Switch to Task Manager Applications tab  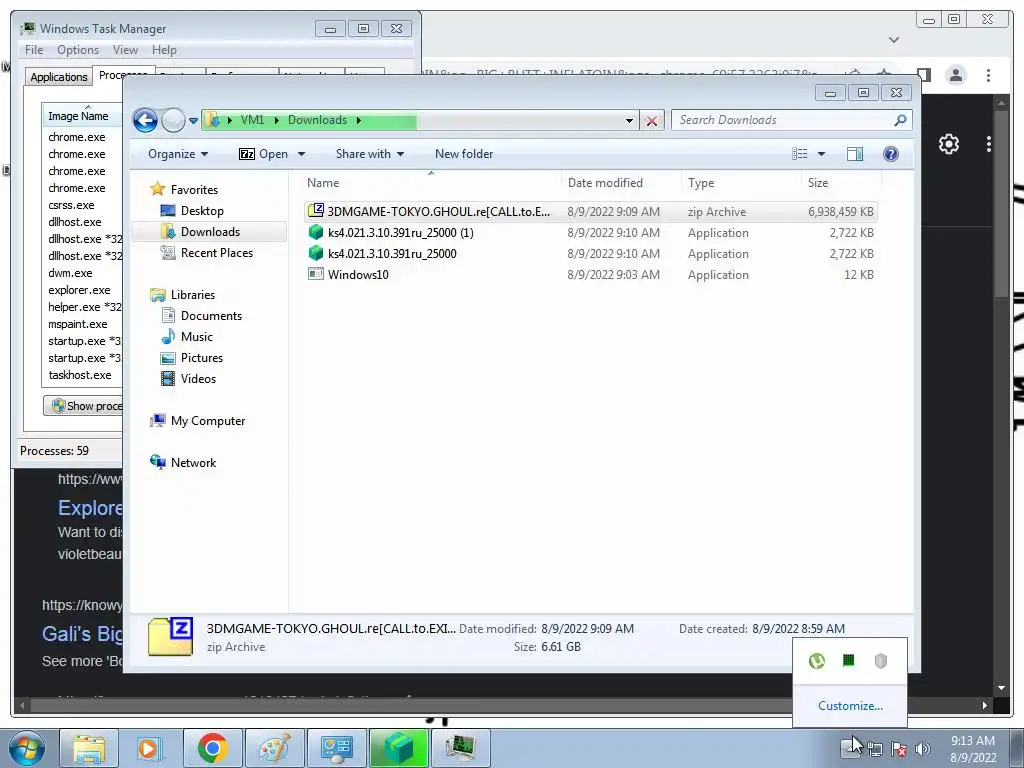point(59,76)
